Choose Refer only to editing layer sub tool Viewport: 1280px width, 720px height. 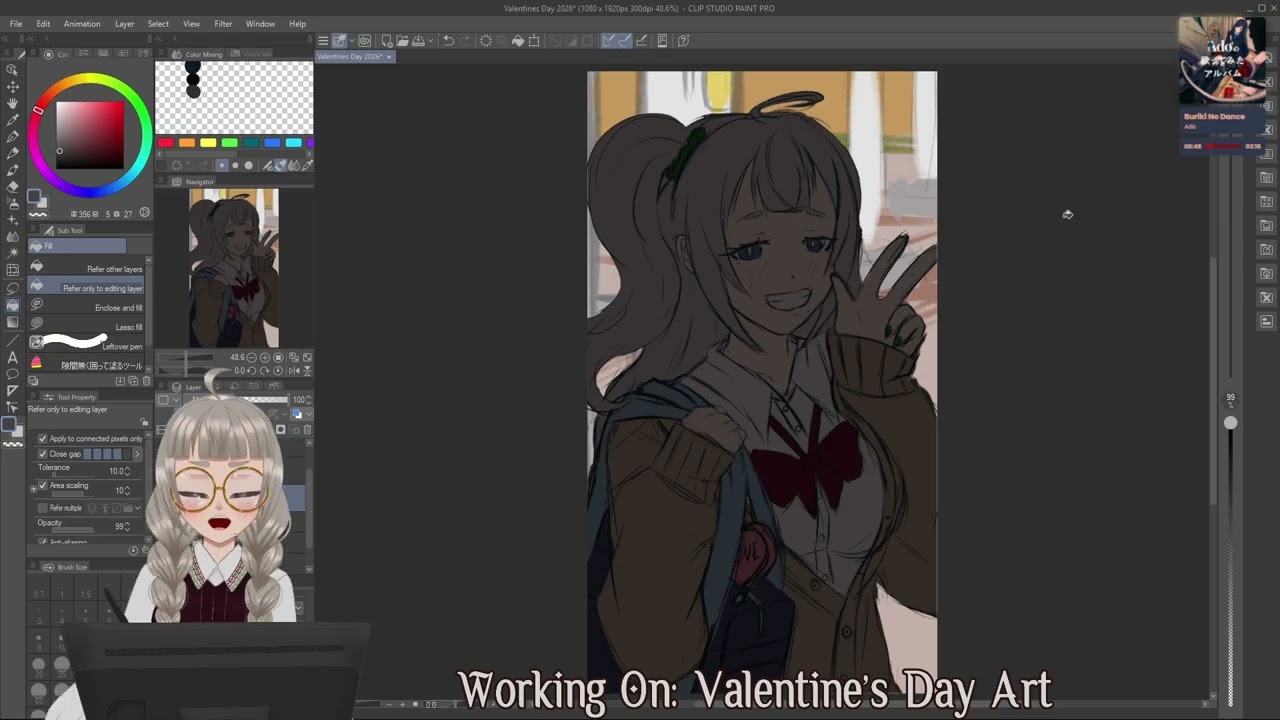coord(86,285)
